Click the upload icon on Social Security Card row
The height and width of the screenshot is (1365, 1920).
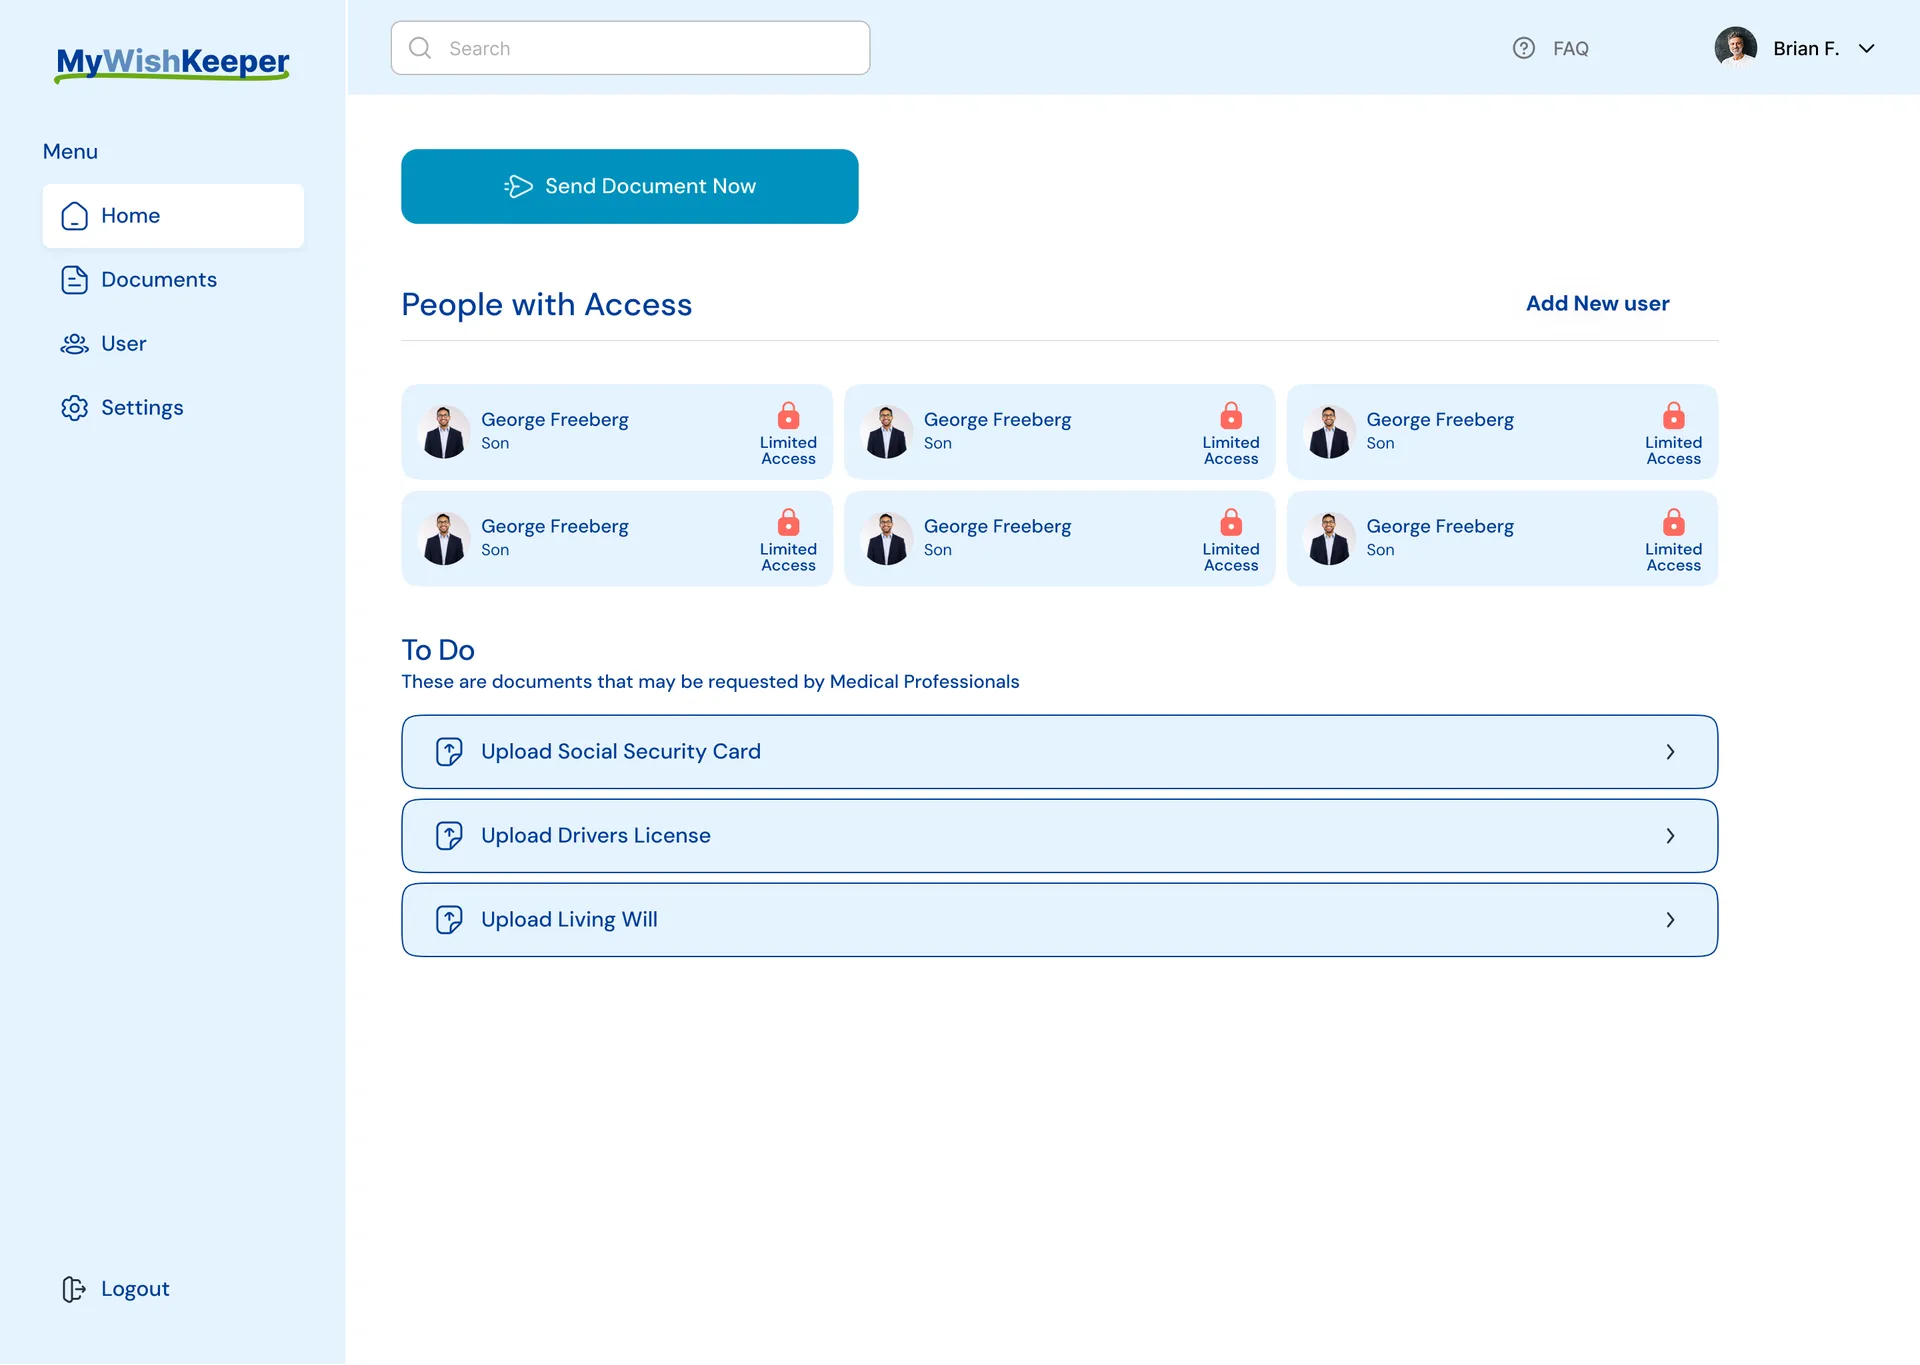click(x=450, y=752)
